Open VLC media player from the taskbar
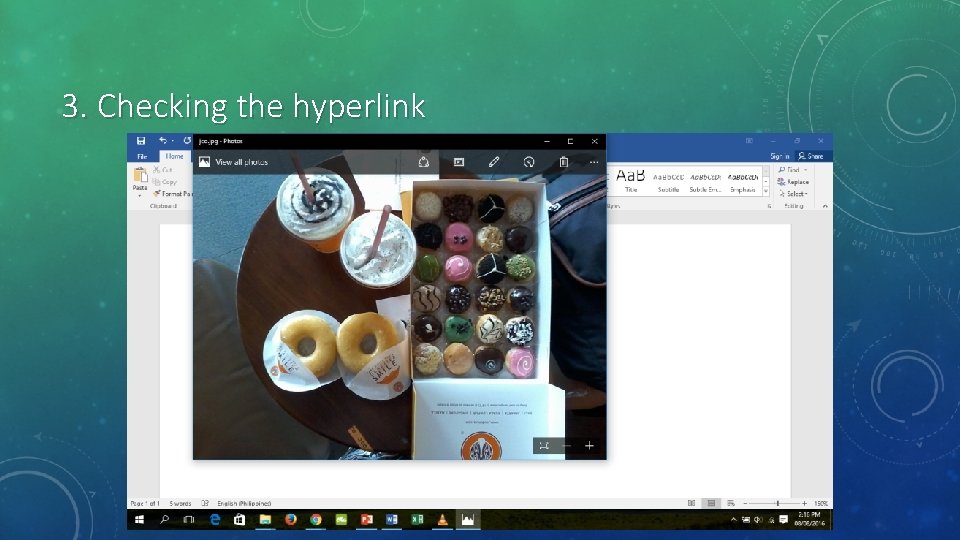Image resolution: width=960 pixels, height=540 pixels. click(442, 520)
